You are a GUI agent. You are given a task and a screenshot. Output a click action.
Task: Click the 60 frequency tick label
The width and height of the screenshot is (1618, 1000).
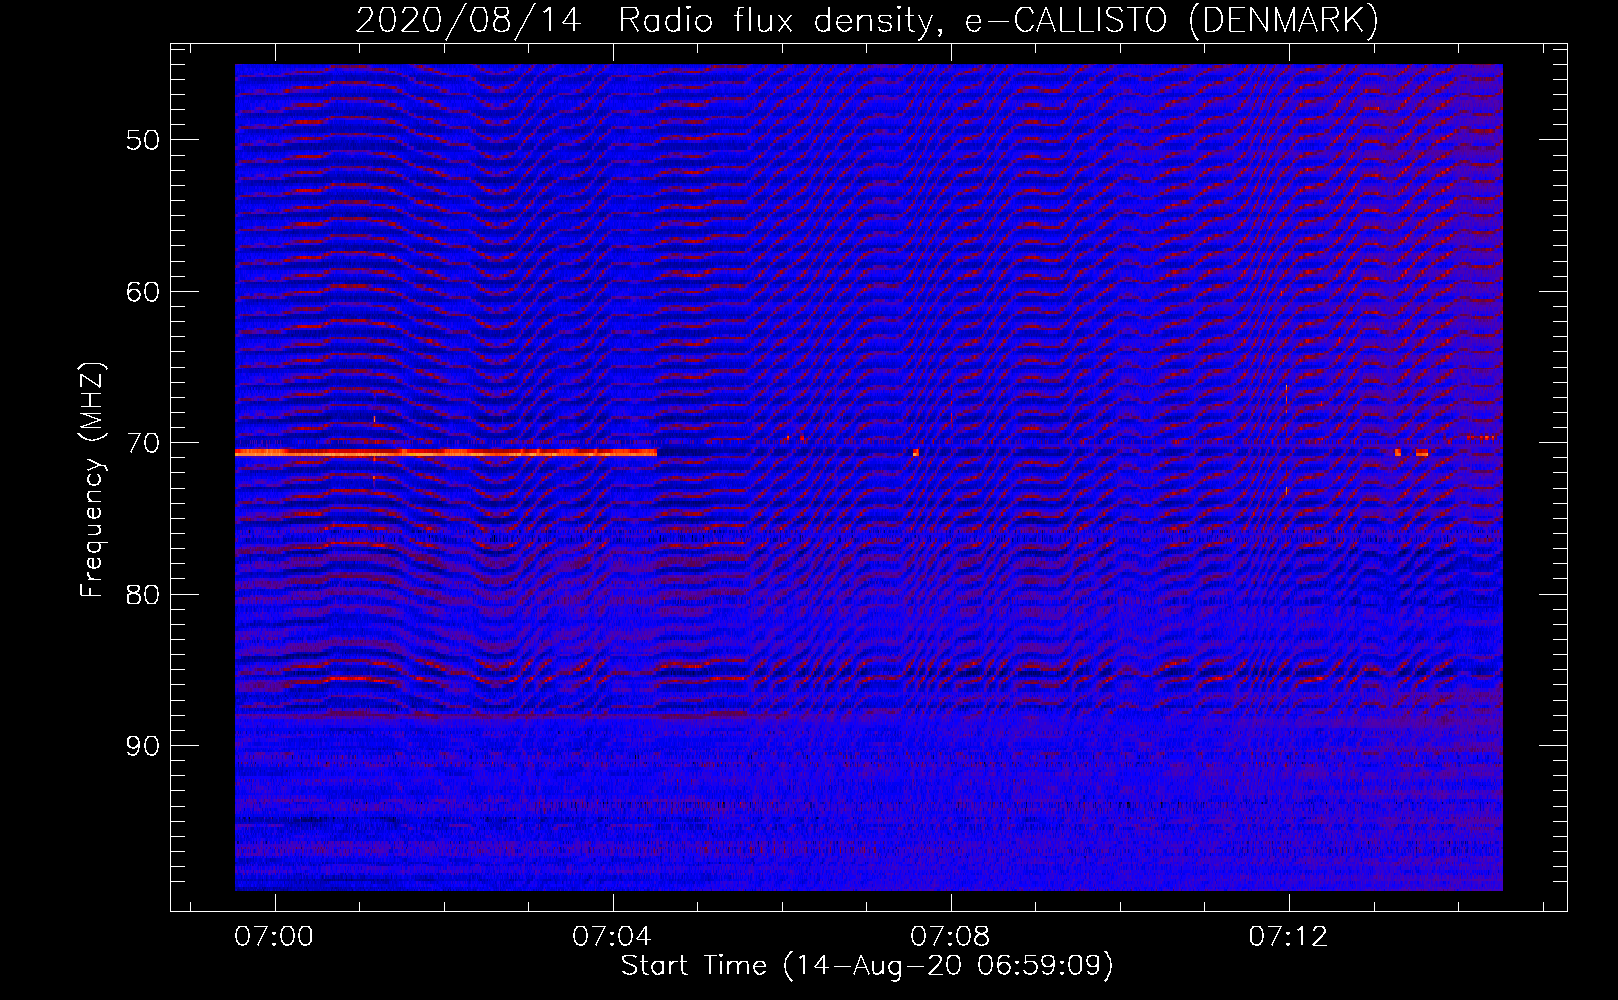pos(144,291)
